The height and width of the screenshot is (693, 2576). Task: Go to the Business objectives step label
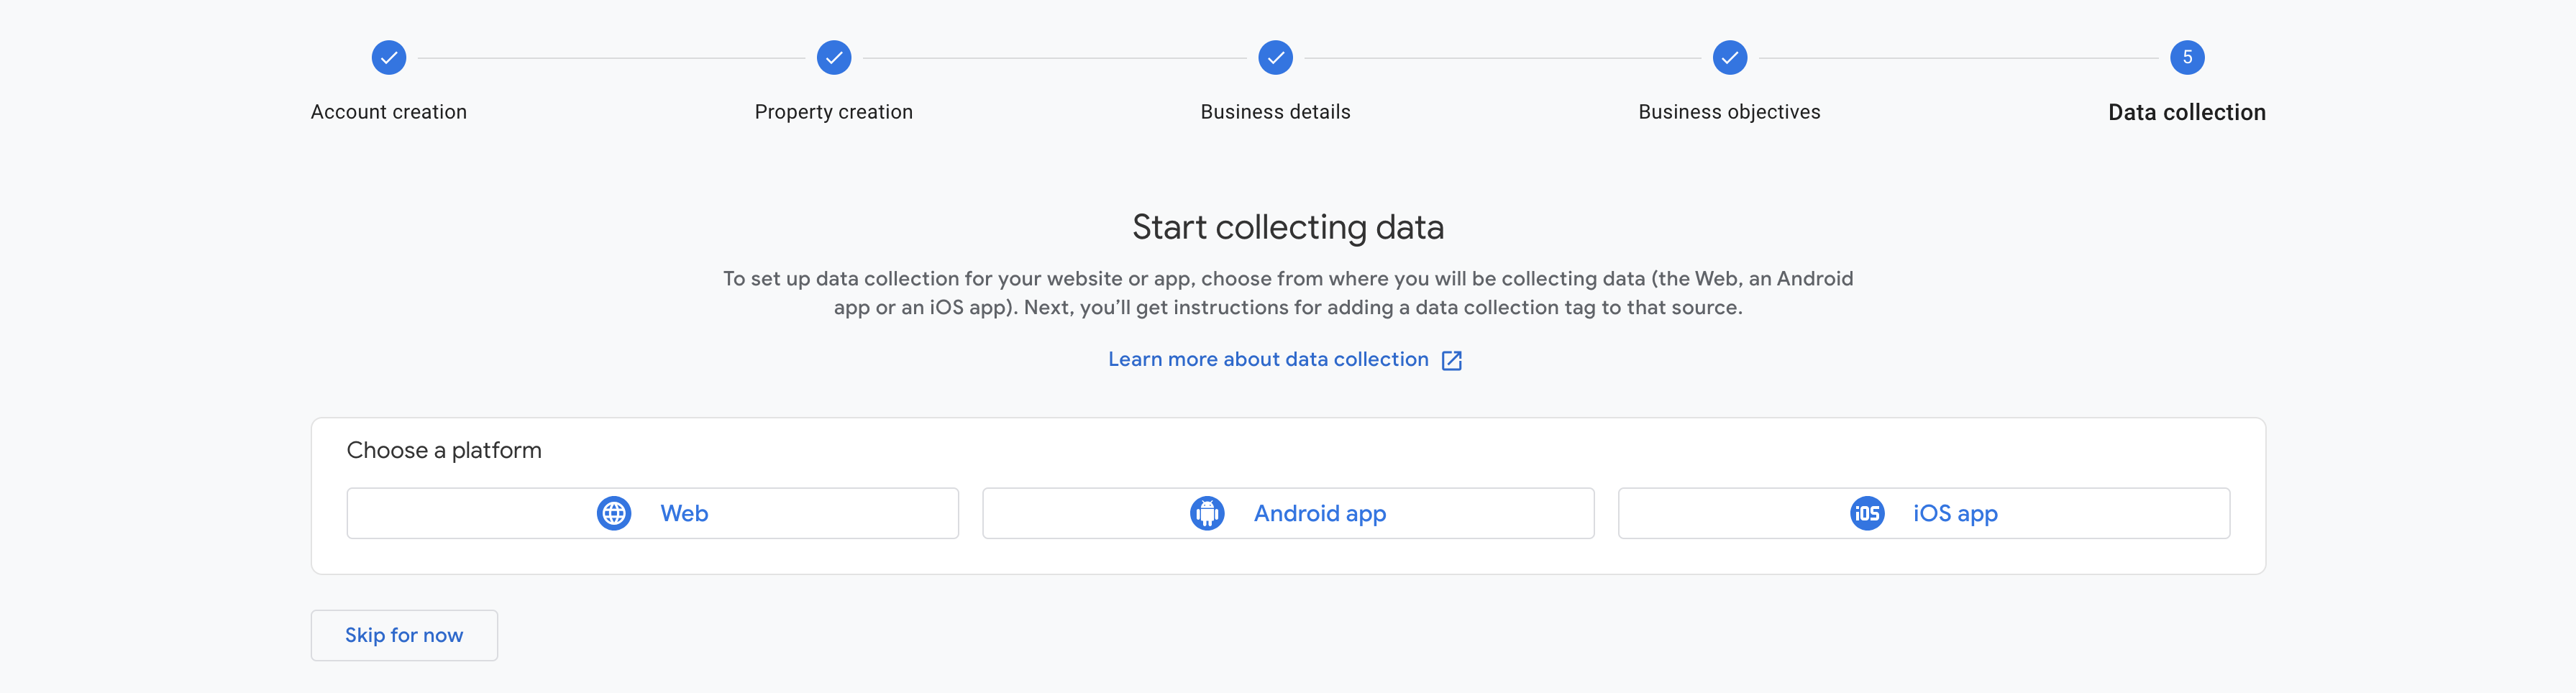click(x=1729, y=112)
